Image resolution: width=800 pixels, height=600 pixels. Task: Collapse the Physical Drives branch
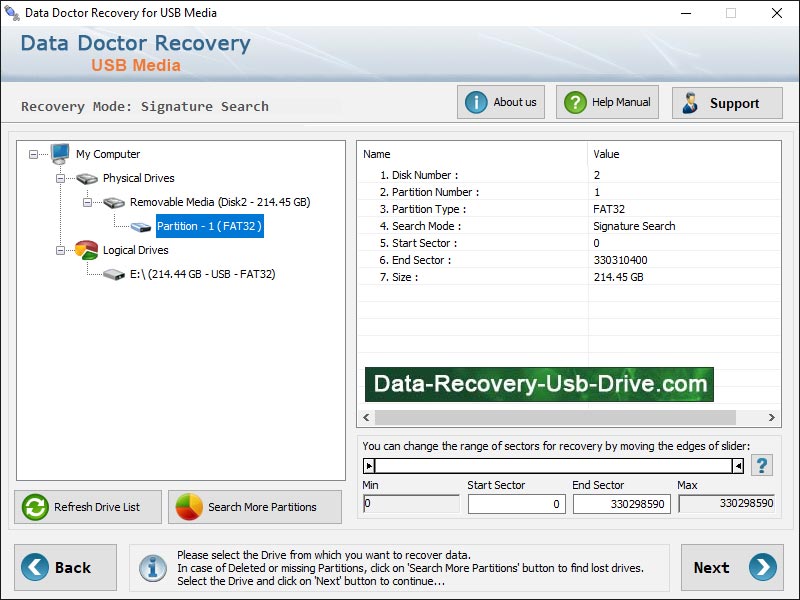pyautogui.click(x=61, y=178)
